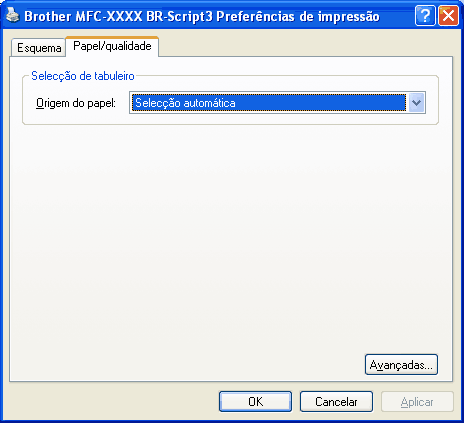Switch to the Esquema tab
This screenshot has width=464, height=423.
pyautogui.click(x=39, y=48)
